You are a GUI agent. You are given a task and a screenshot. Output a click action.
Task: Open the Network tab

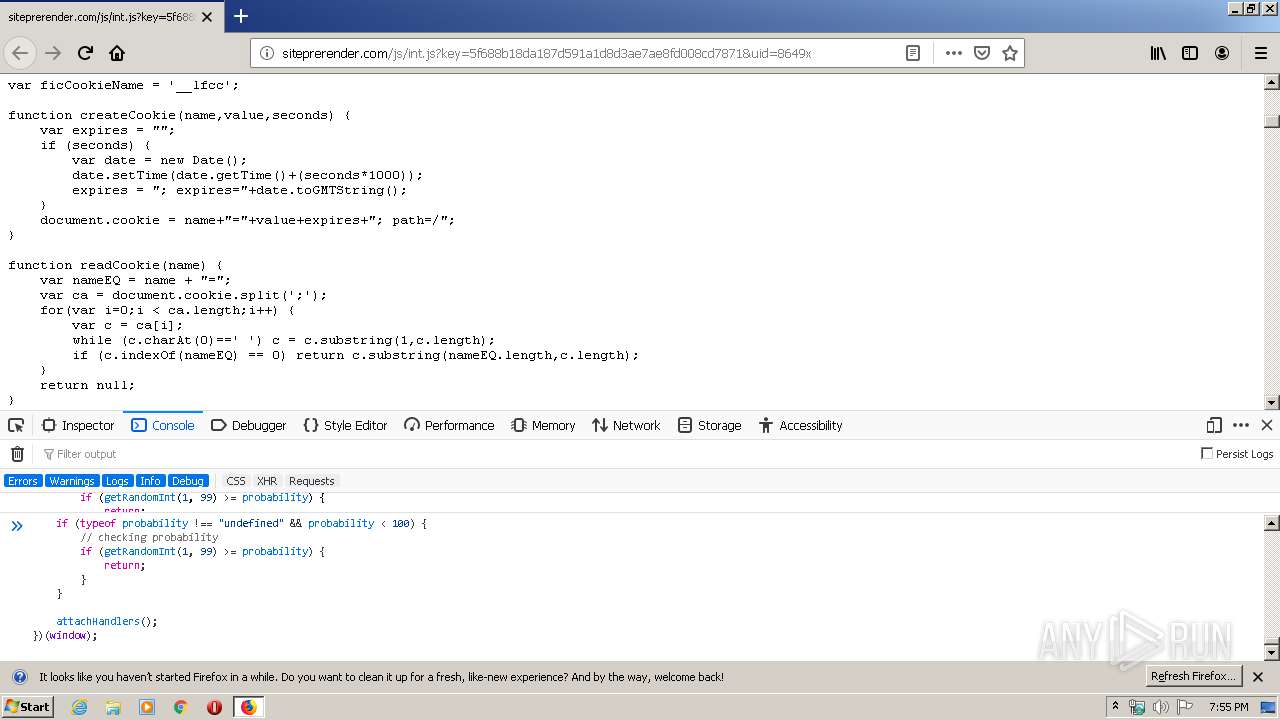coord(626,425)
